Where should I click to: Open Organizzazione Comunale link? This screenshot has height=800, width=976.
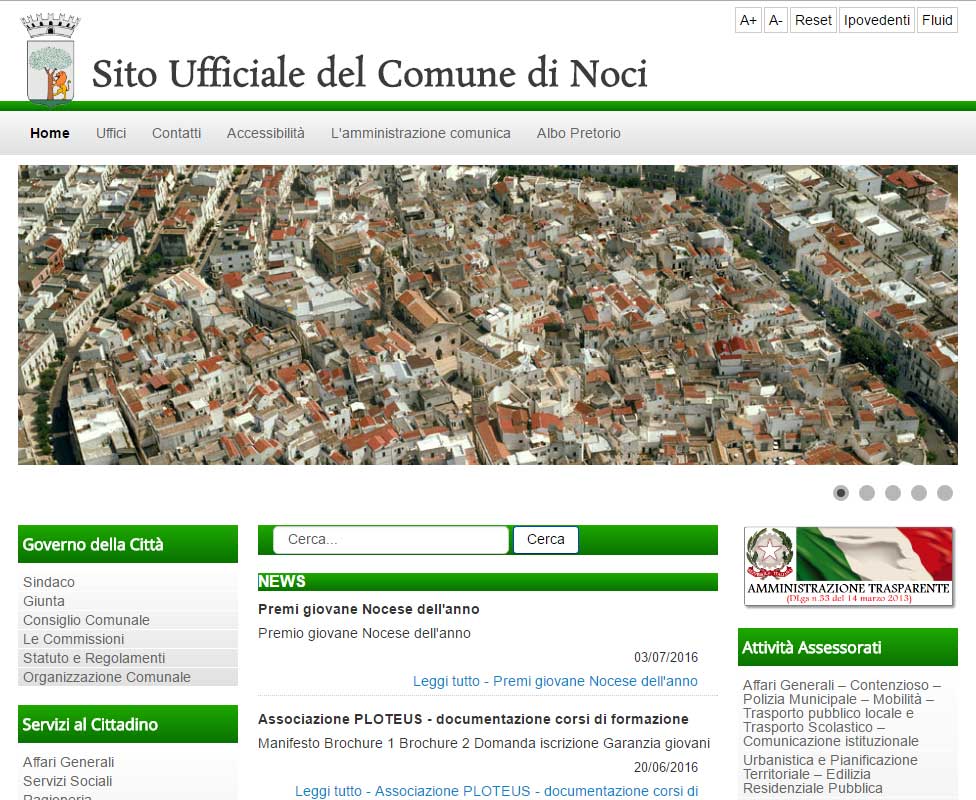point(107,677)
